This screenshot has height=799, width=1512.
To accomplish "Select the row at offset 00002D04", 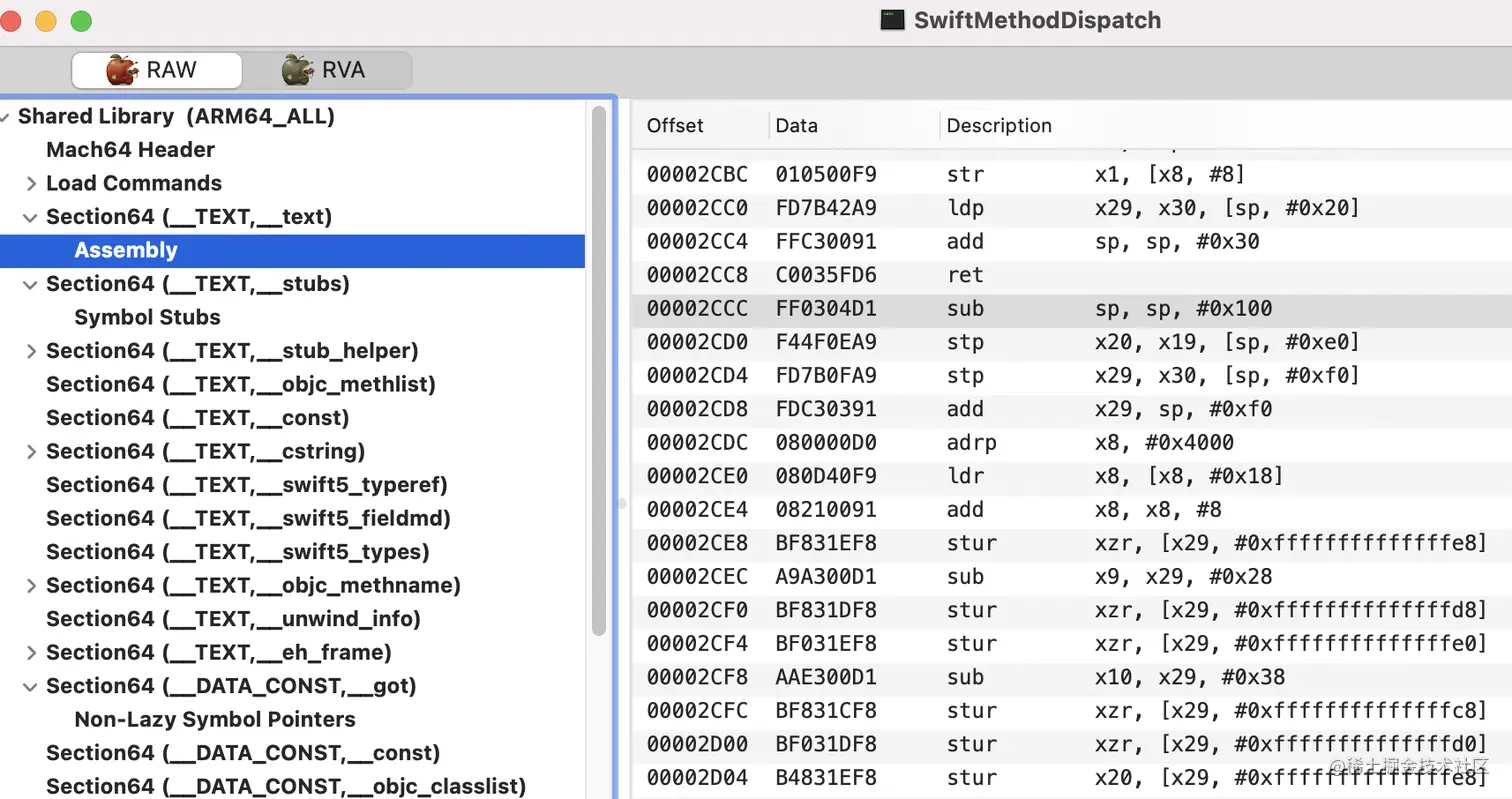I will 1071,778.
